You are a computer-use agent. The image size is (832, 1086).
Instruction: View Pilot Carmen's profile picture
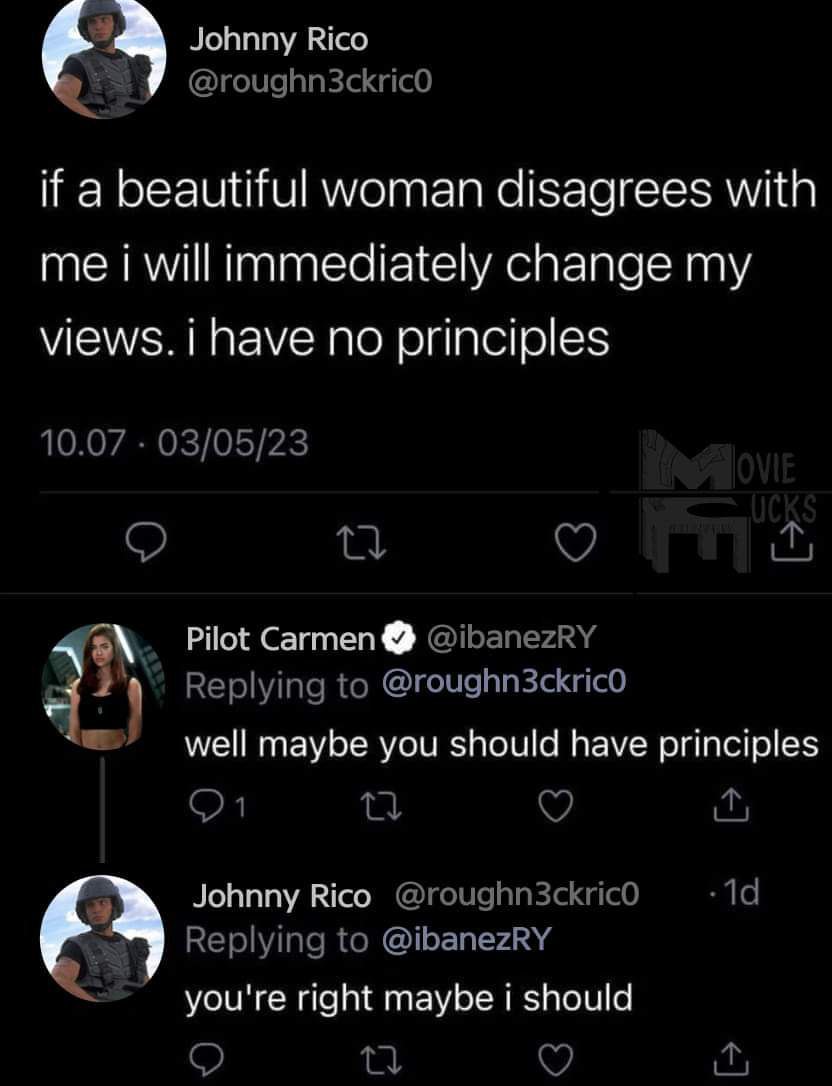coord(103,686)
